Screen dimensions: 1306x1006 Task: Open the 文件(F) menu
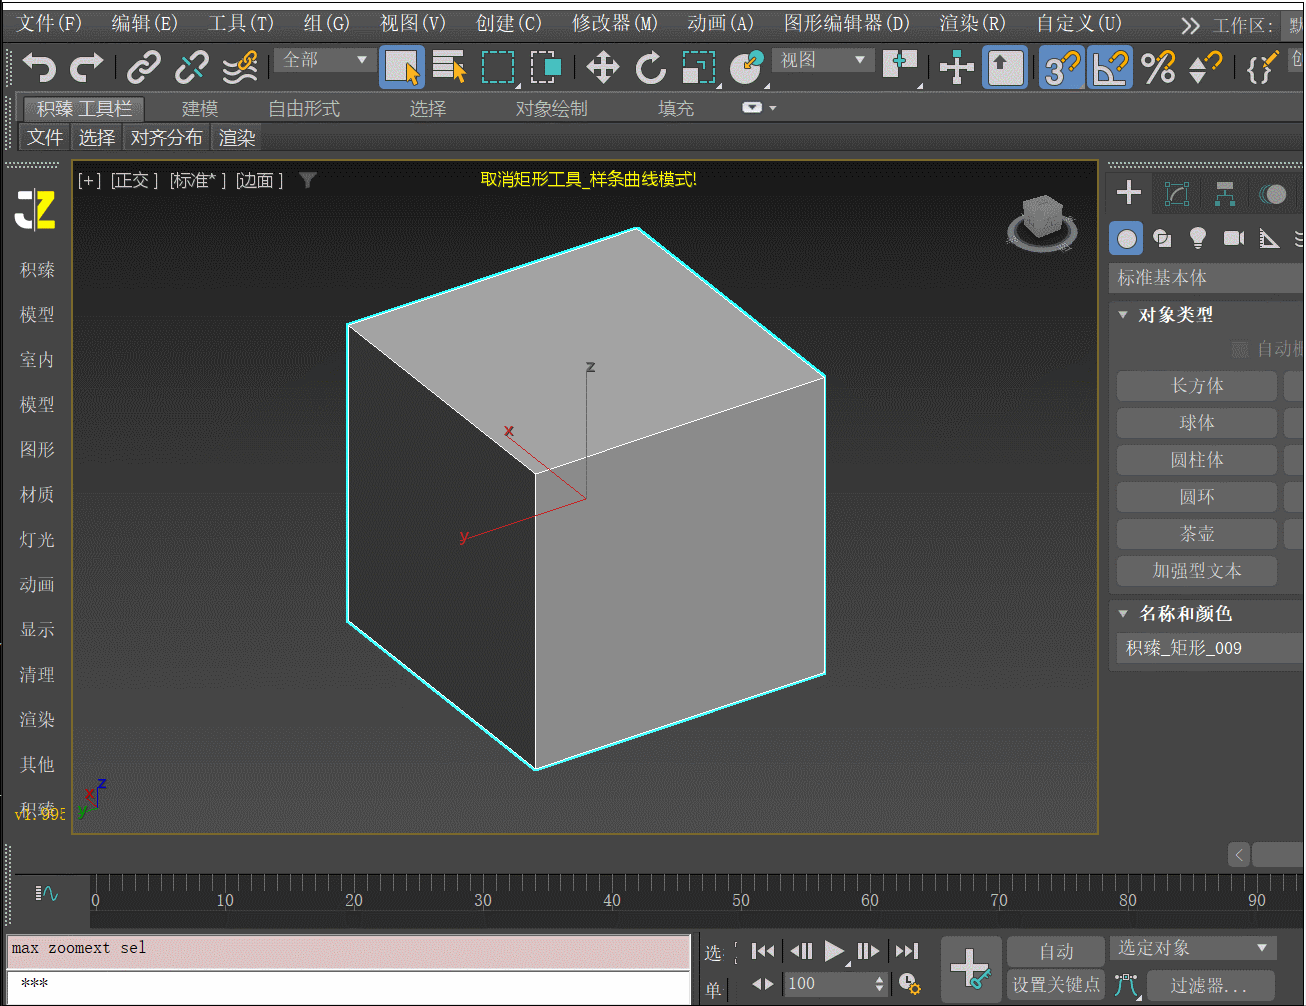[x=49, y=22]
